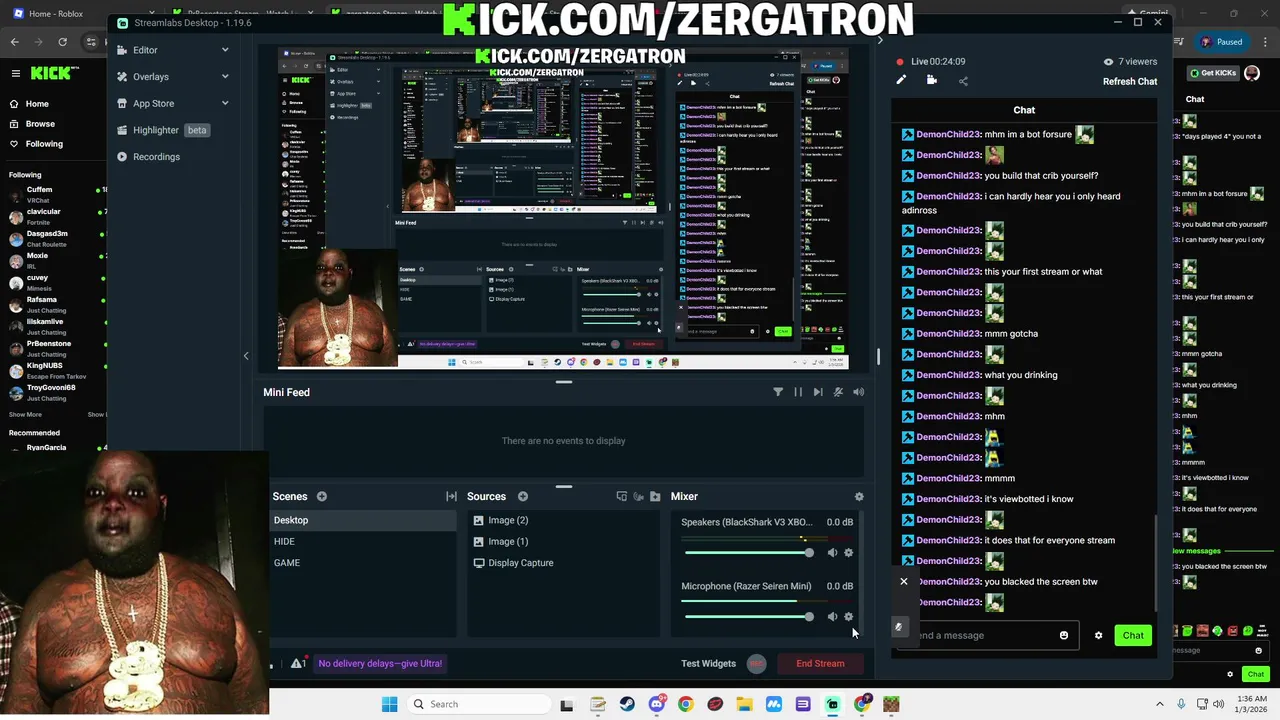Toggle viewer count eye icon

click(x=1108, y=61)
